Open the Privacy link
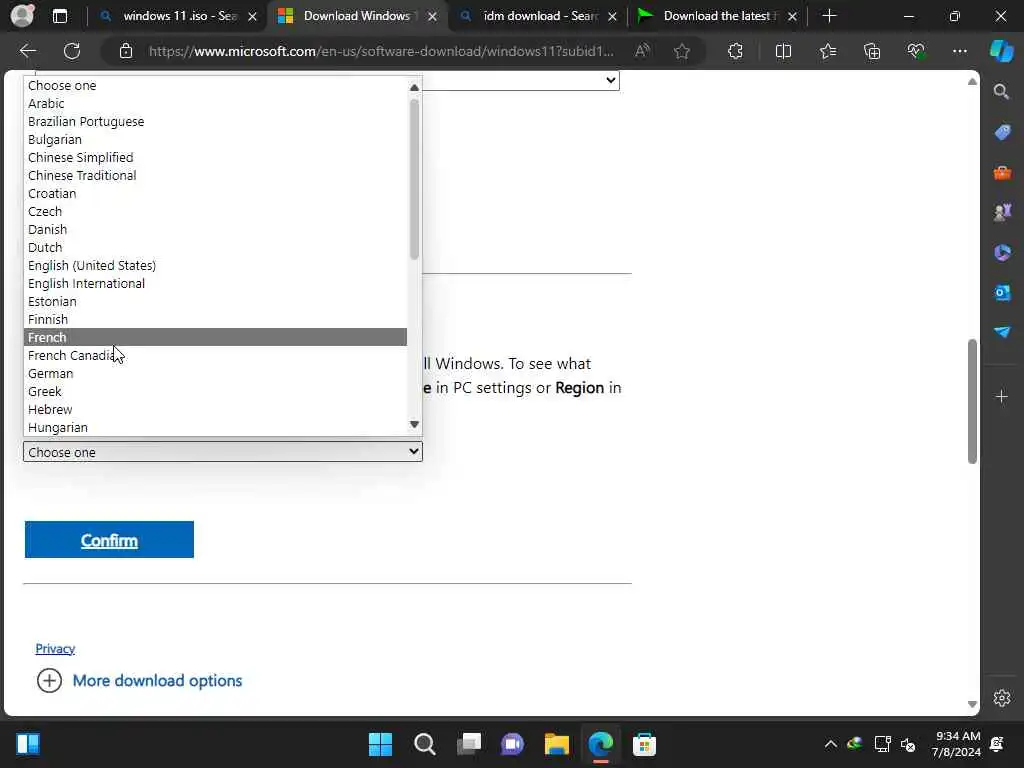This screenshot has width=1024, height=768. pos(55,648)
